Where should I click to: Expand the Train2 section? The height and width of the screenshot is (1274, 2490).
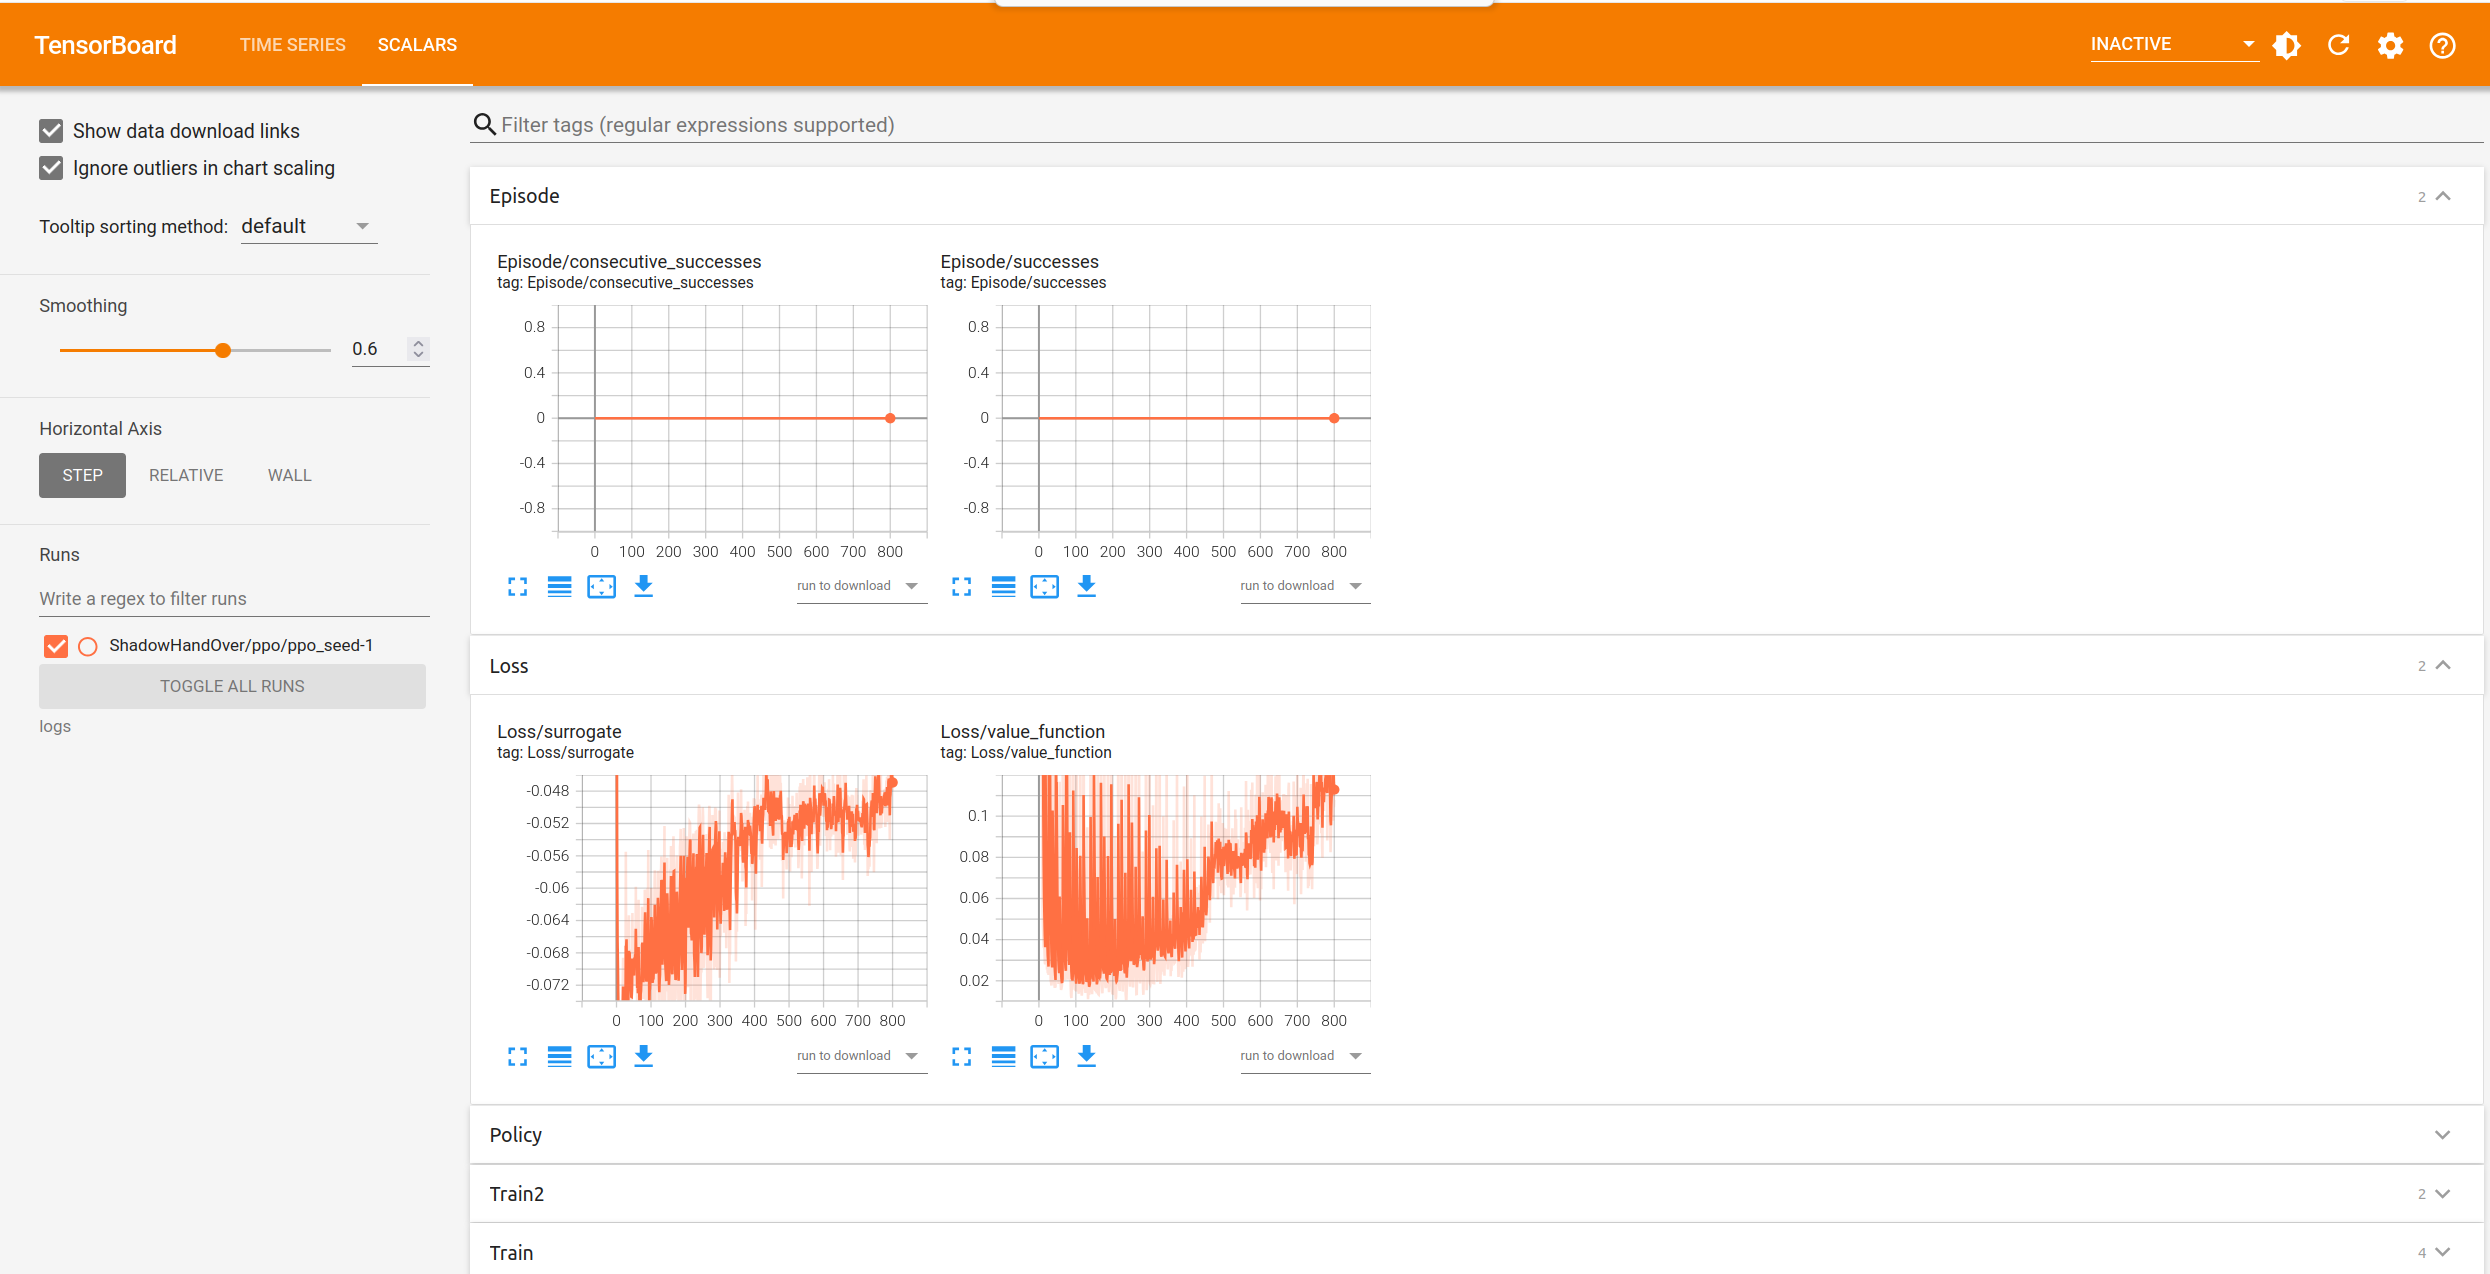click(x=2443, y=1194)
